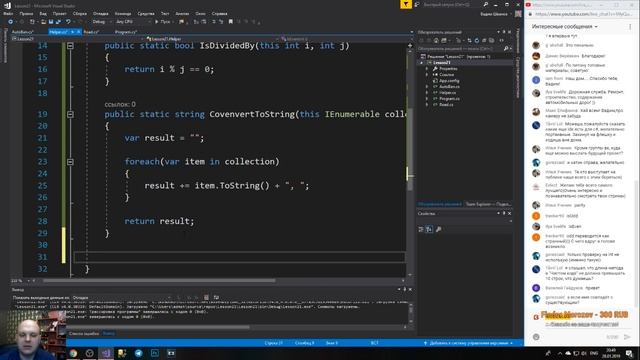The image size is (640, 360).
Task: Click the Properties wrench icon in Properties panel
Action: pos(438,229)
